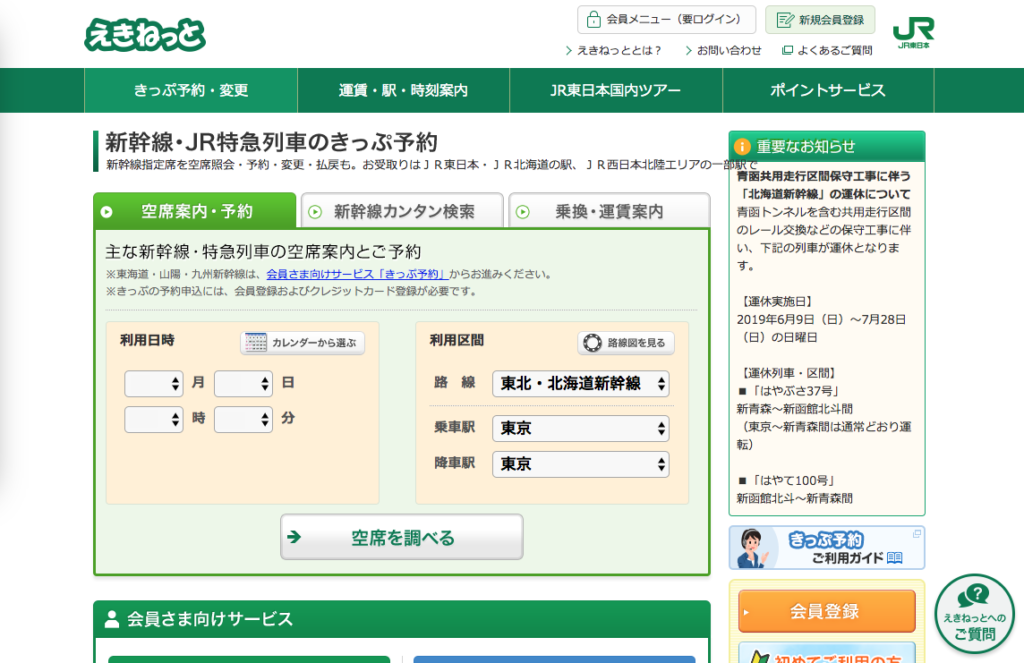Open the minute dropdown
The width and height of the screenshot is (1024, 663).
[x=243, y=419]
